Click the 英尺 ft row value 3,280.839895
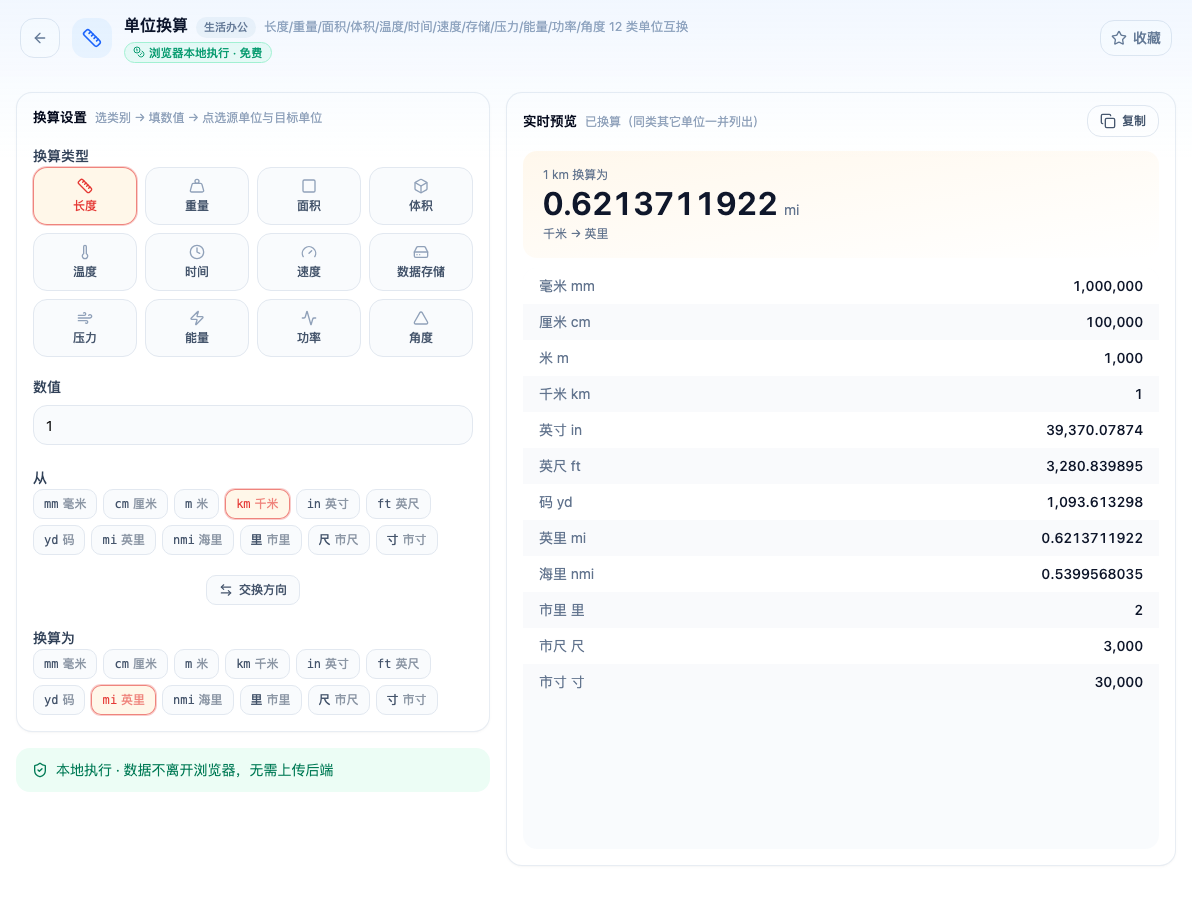 [1094, 466]
